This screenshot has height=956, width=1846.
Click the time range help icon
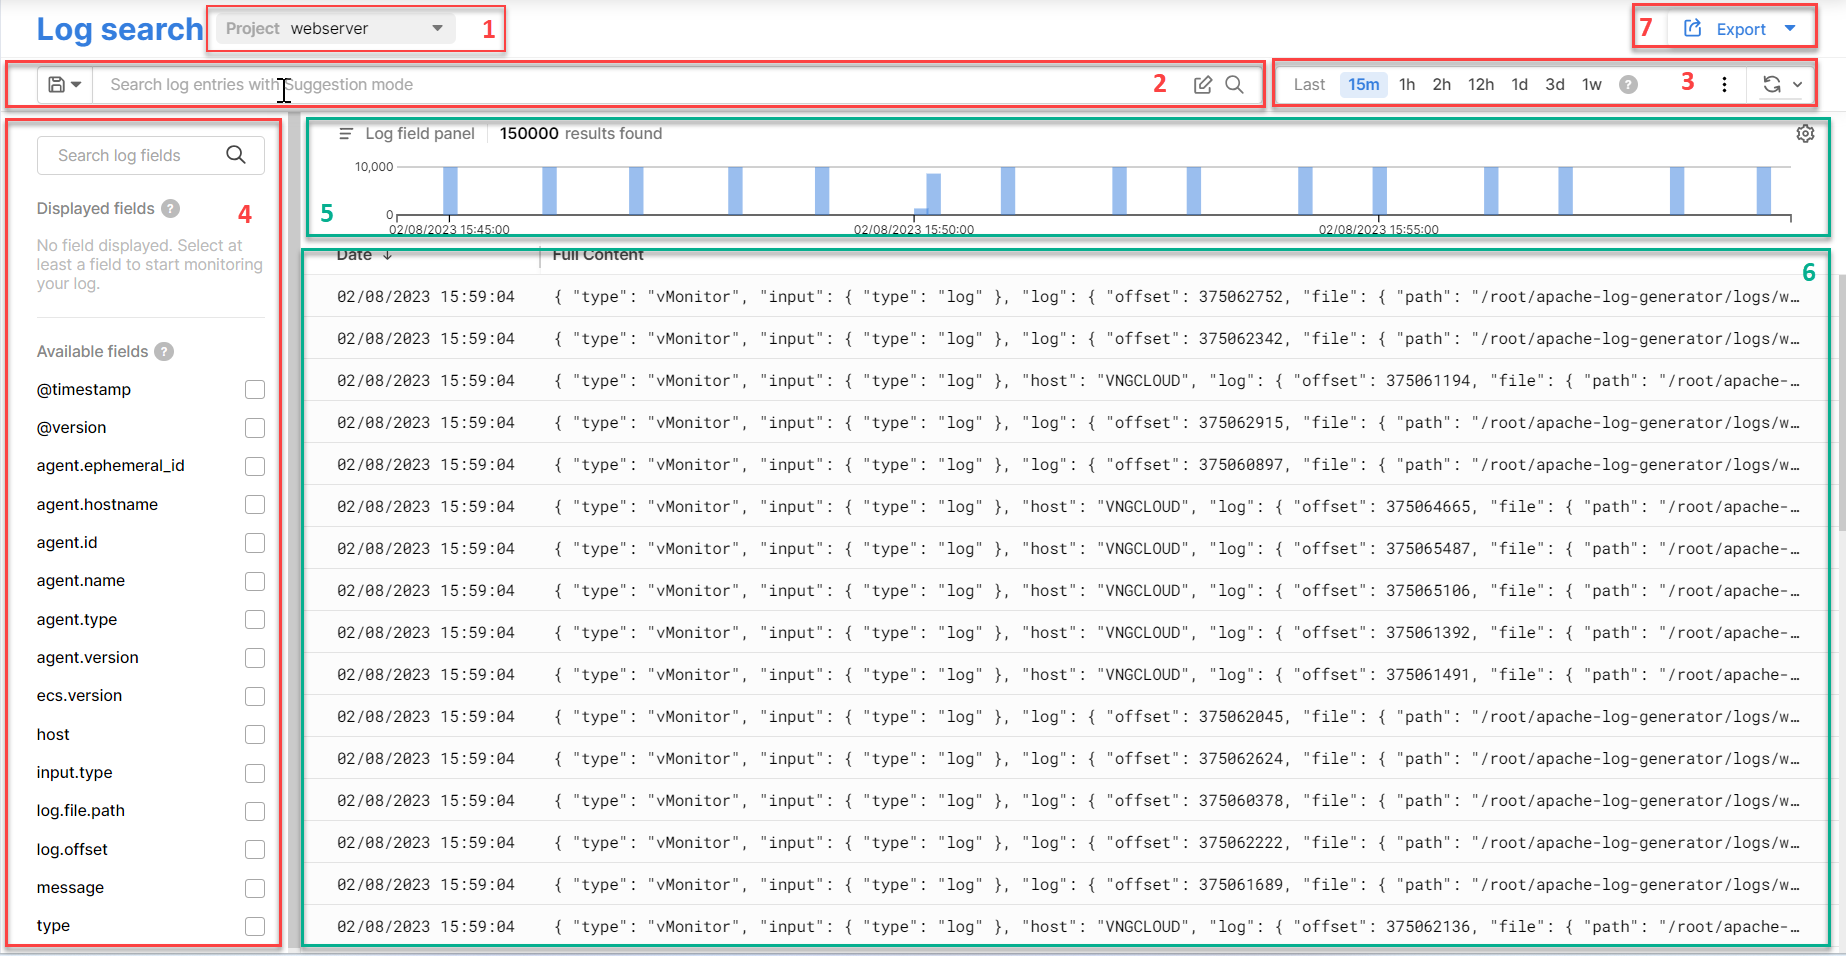[x=1628, y=85]
